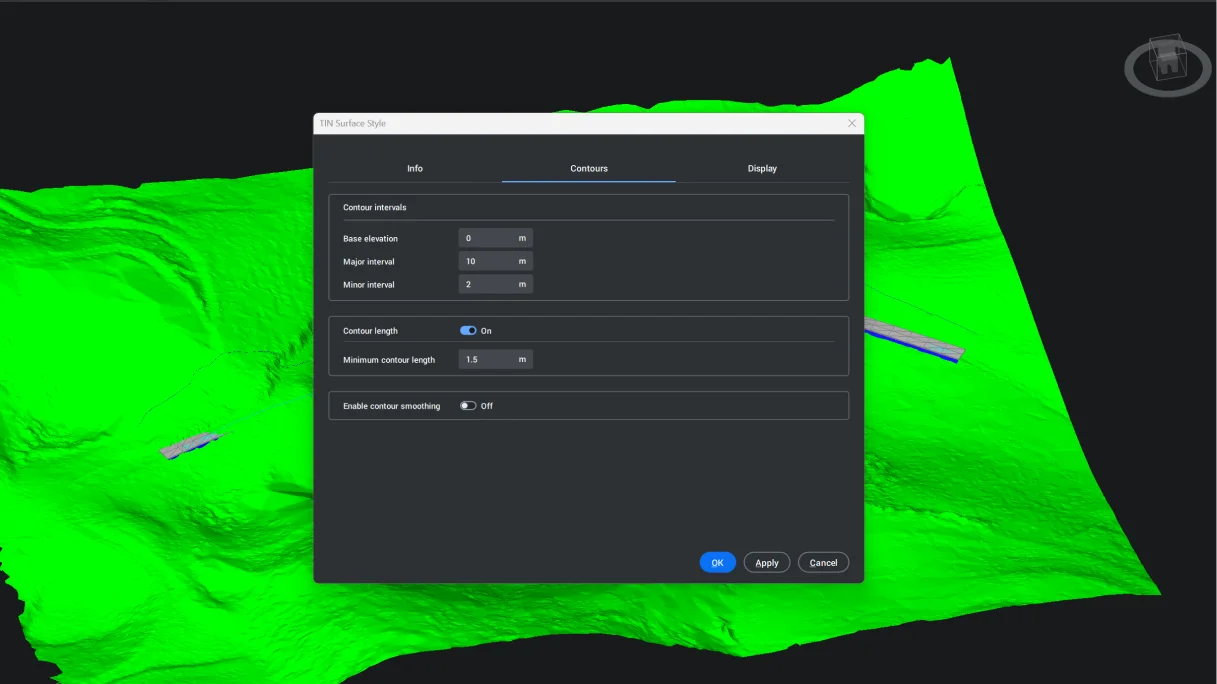Click the Apply button

[767, 563]
